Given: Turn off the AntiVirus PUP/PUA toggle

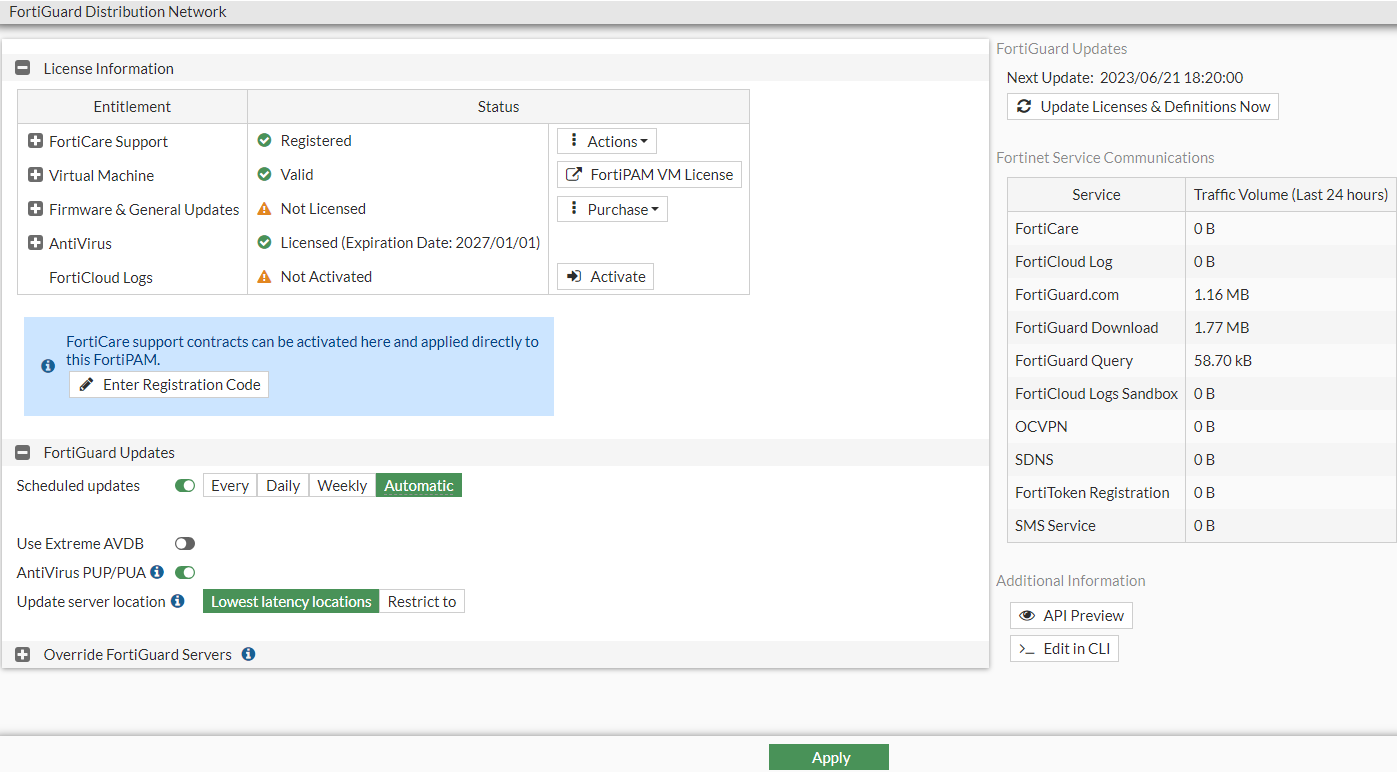Looking at the screenshot, I should [x=184, y=572].
